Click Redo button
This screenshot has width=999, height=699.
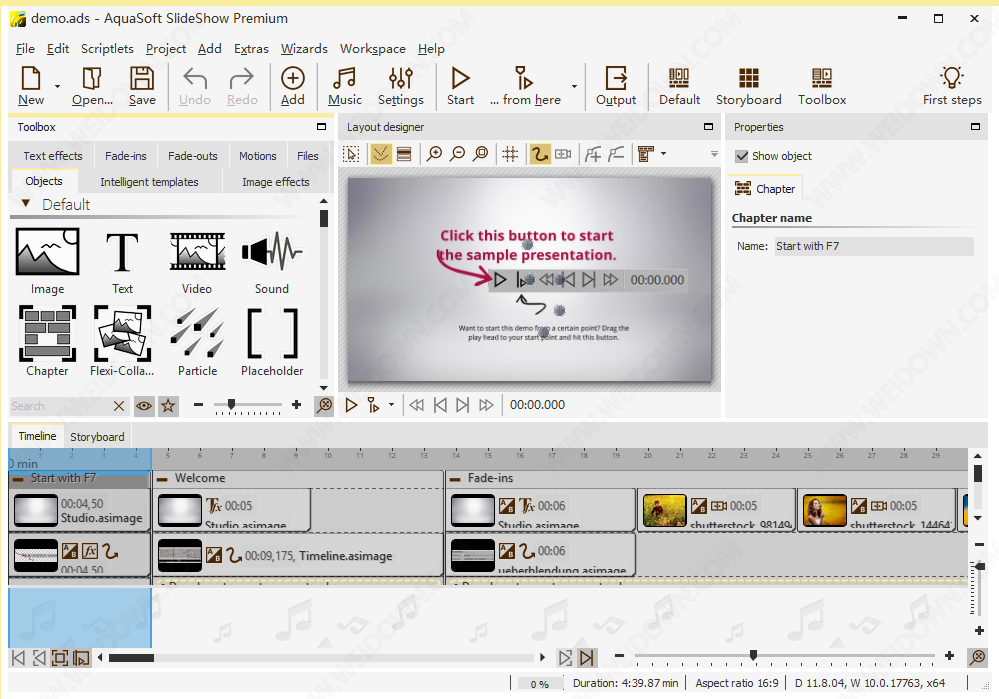tap(242, 86)
